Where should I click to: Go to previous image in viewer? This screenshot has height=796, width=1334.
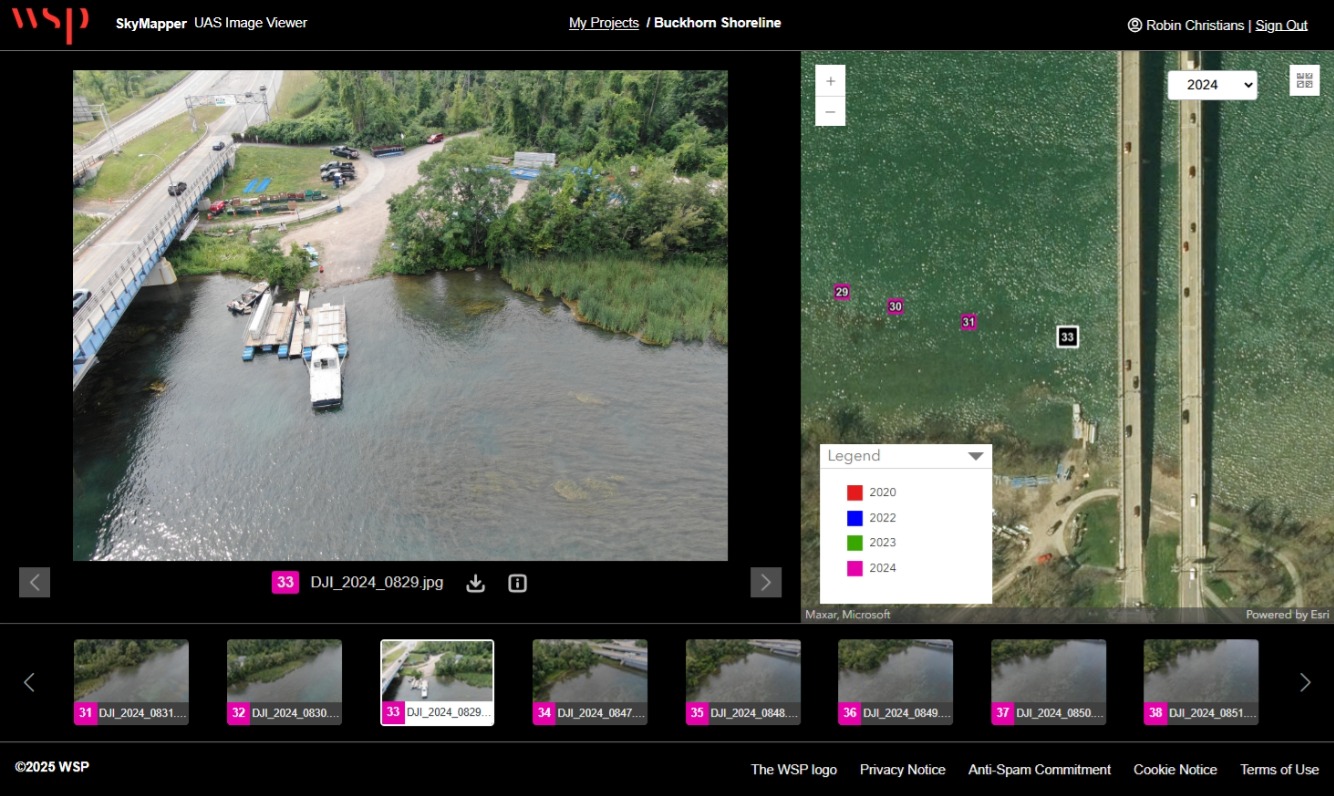[x=34, y=582]
